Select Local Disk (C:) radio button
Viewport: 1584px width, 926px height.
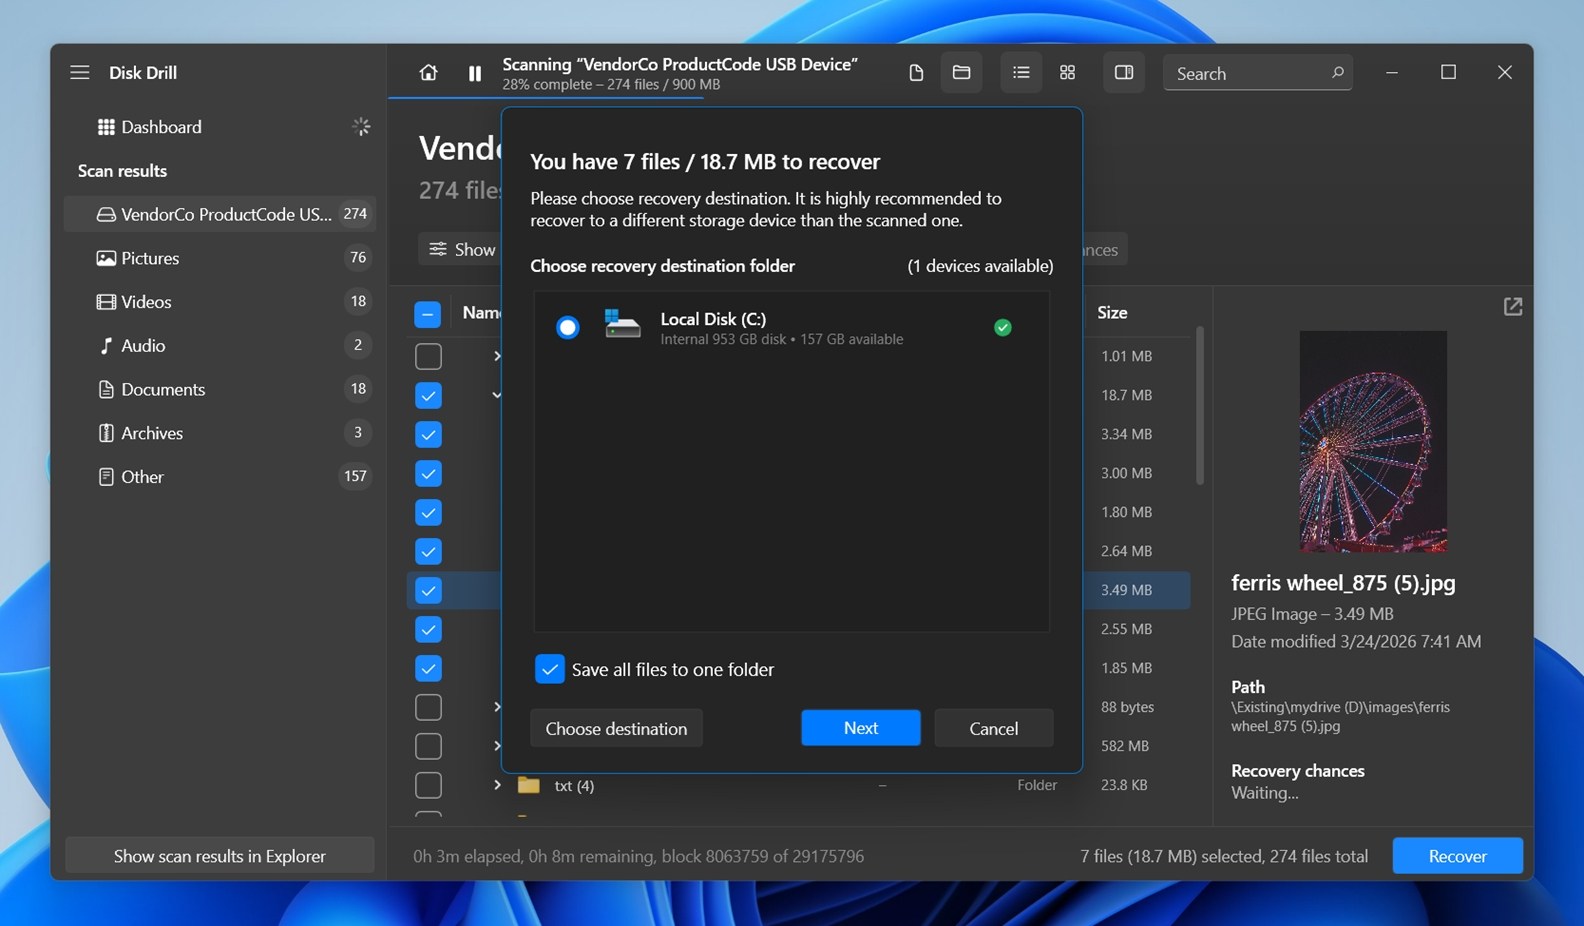click(x=567, y=327)
